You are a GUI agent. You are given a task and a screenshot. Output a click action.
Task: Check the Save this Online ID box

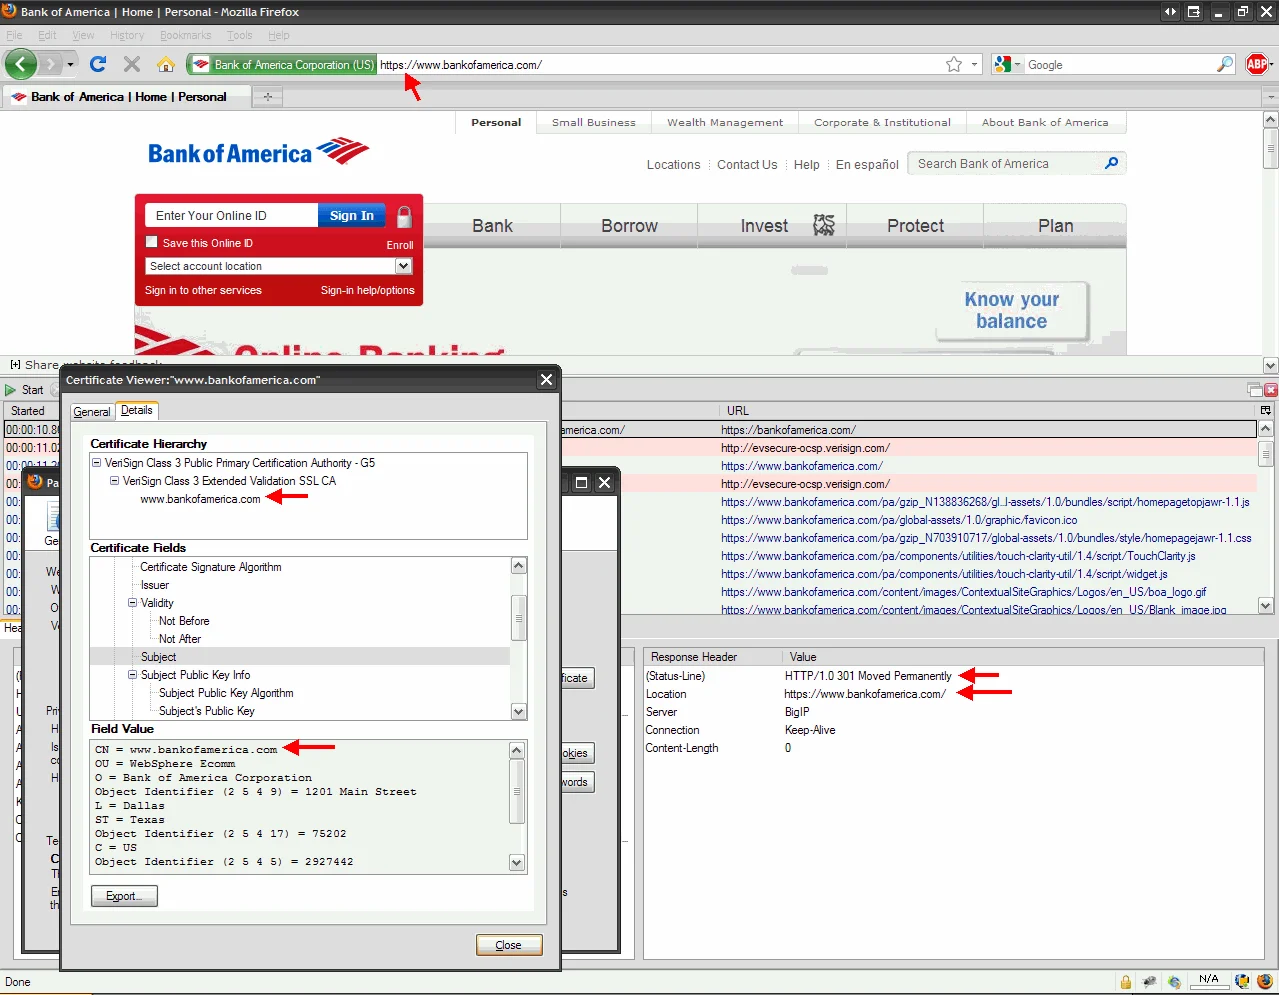(152, 242)
